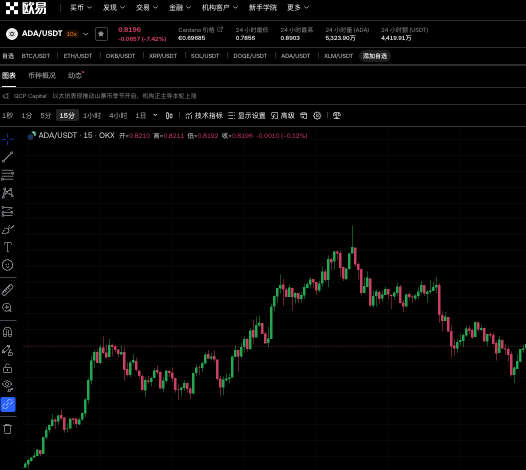Switch to the 币种概况 tab
The height and width of the screenshot is (470, 526).
tap(42, 76)
